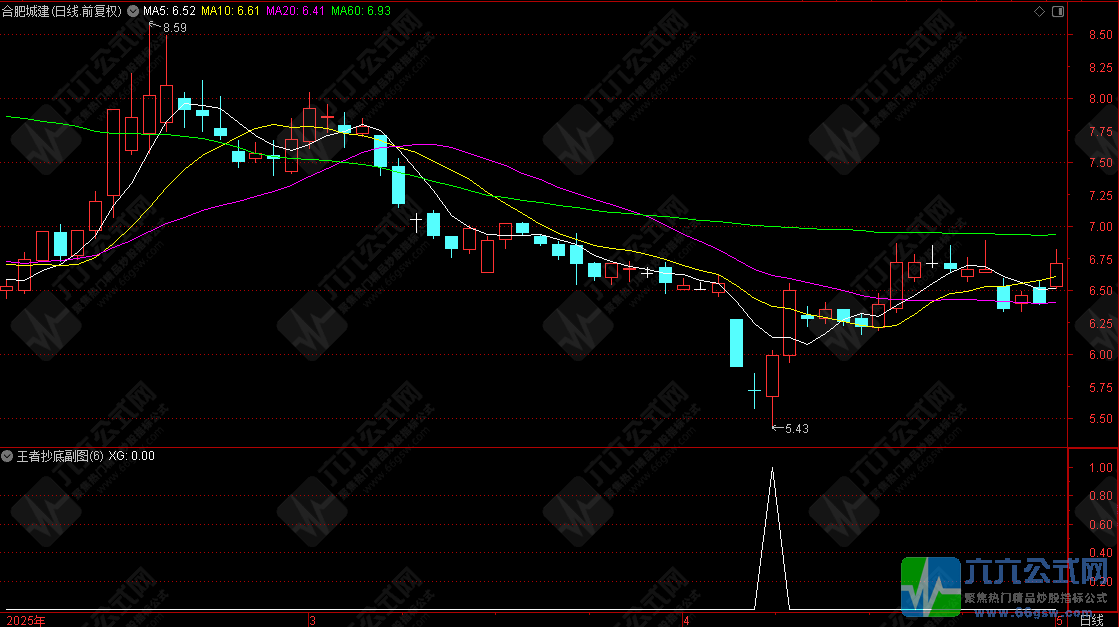This screenshot has height=627, width=1119.
Task: Select the magenta MA20 label
Action: coord(297,11)
